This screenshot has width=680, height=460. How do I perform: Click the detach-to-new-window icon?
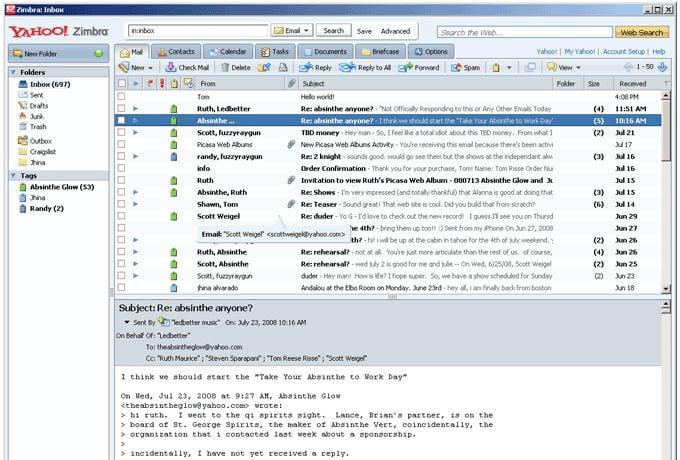tap(530, 68)
